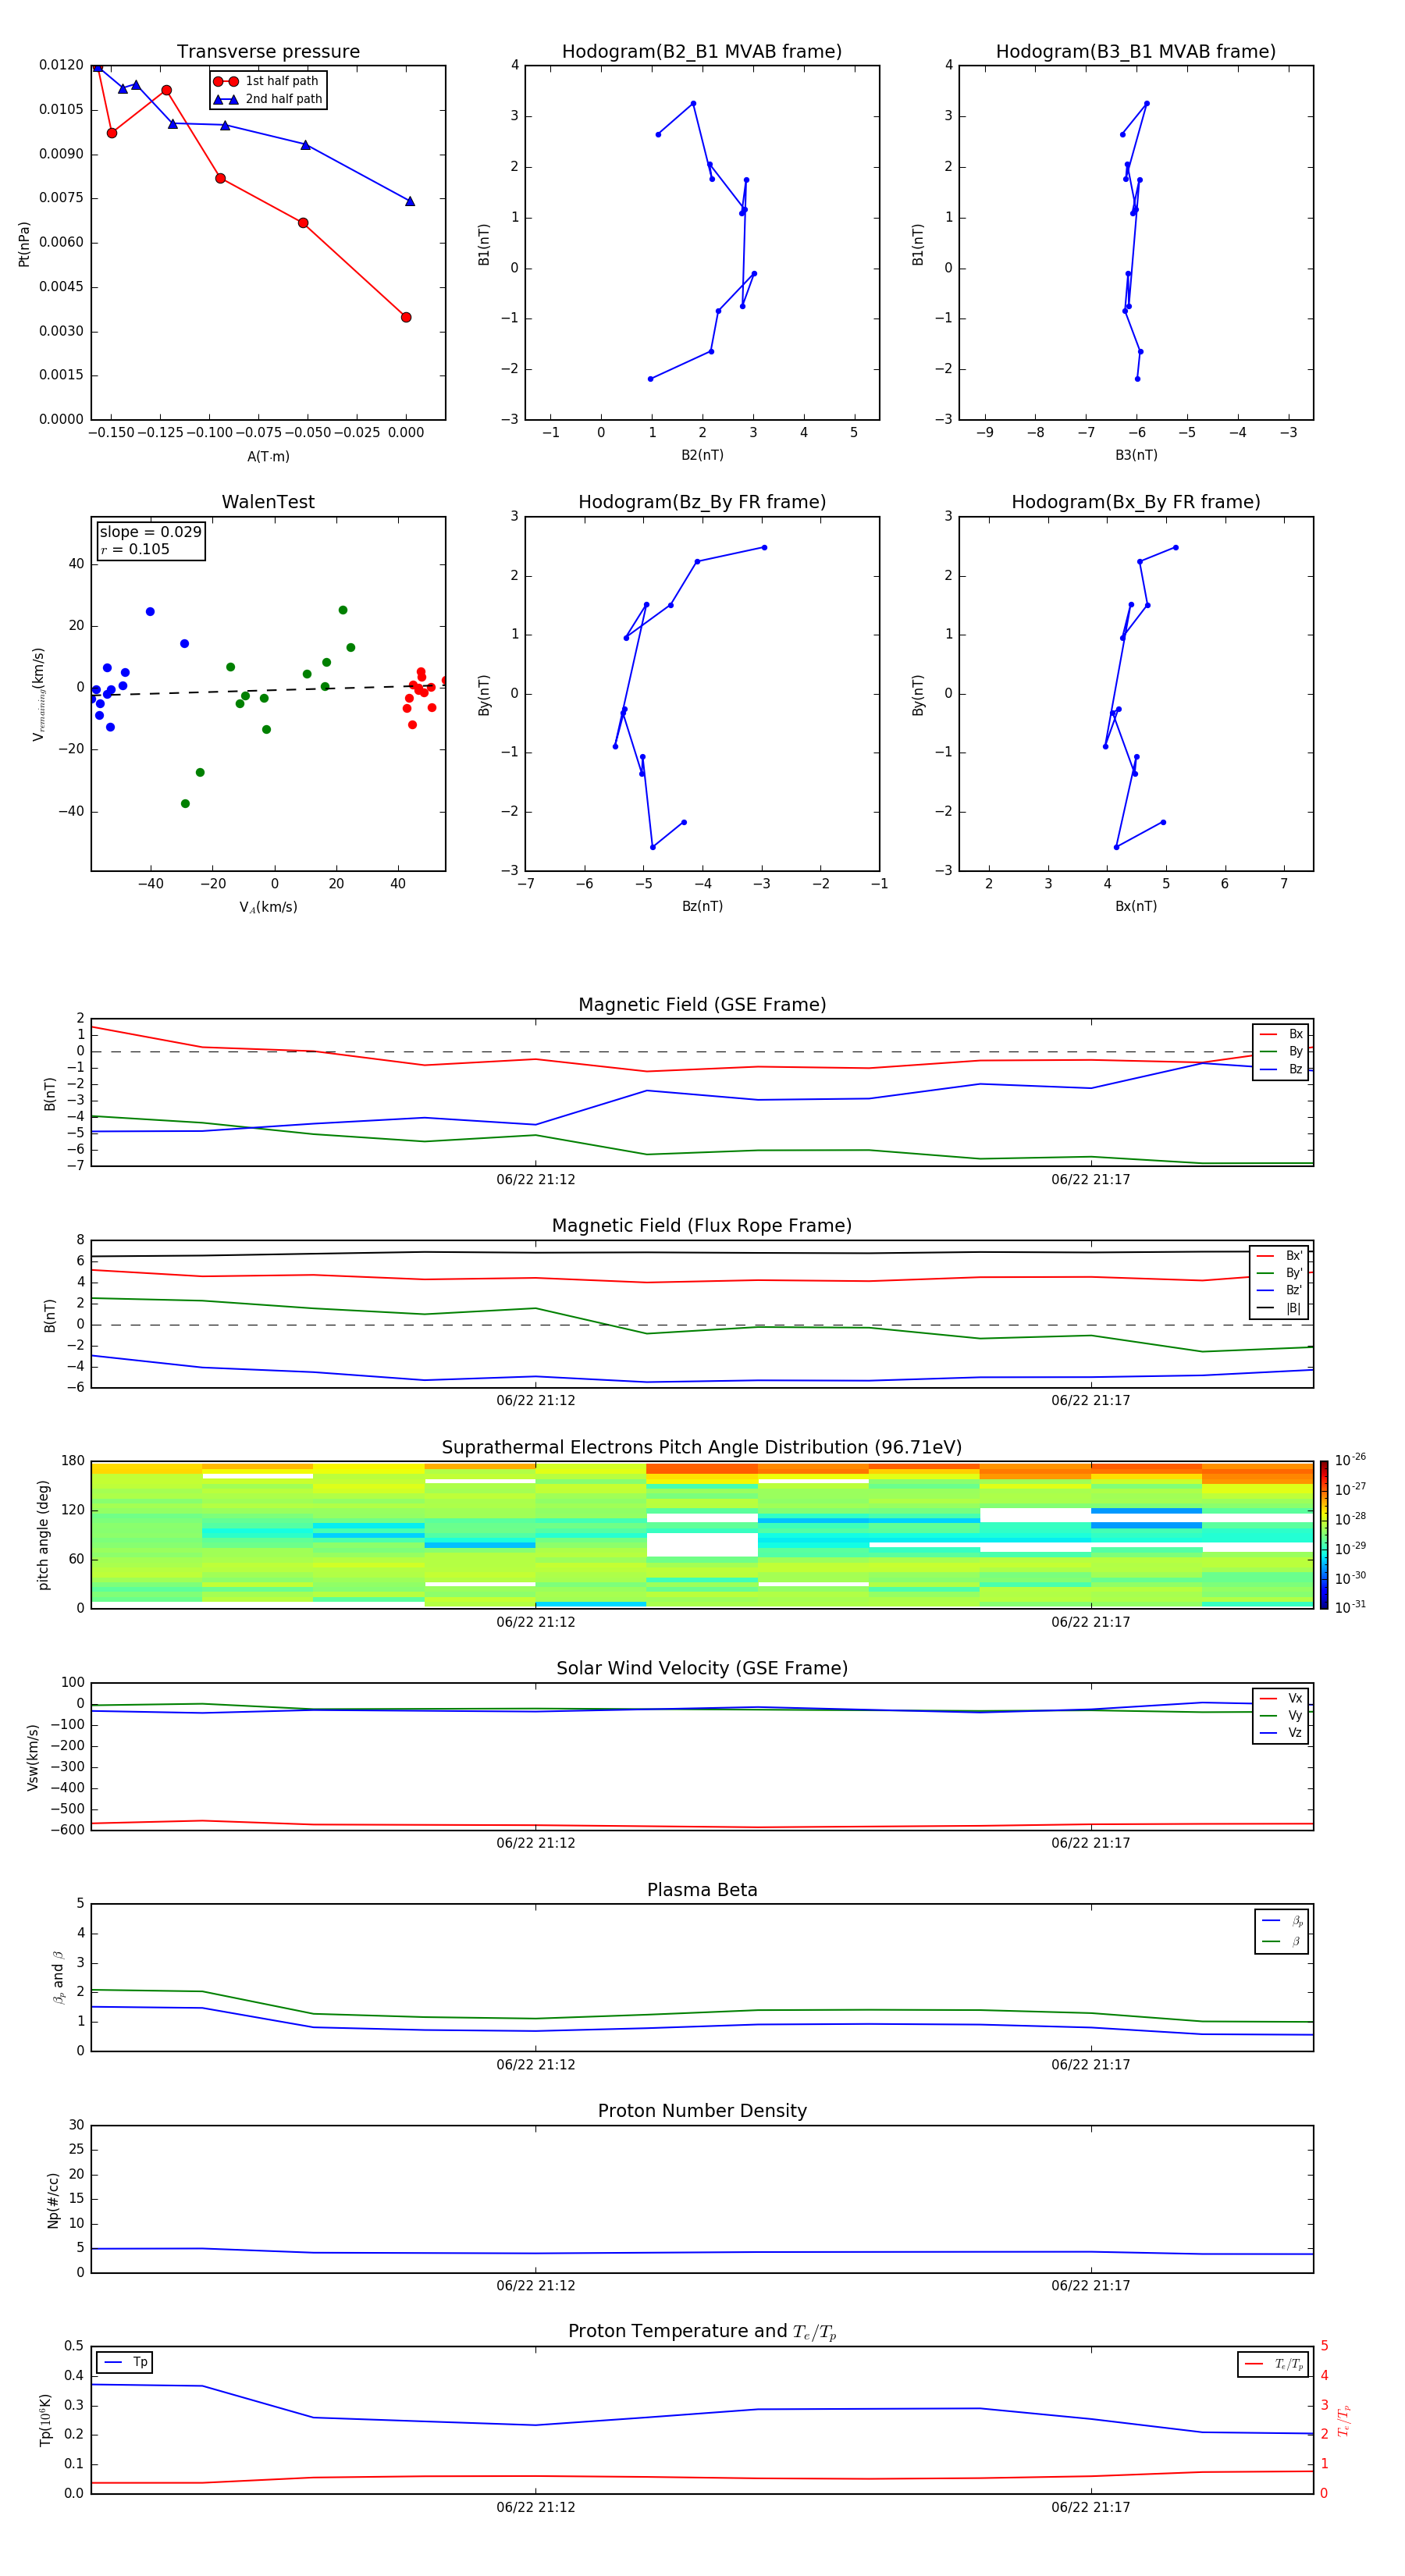Click the By' entry in the Flux Rope legend
The height and width of the screenshot is (2576, 1405).
coord(1279,1274)
